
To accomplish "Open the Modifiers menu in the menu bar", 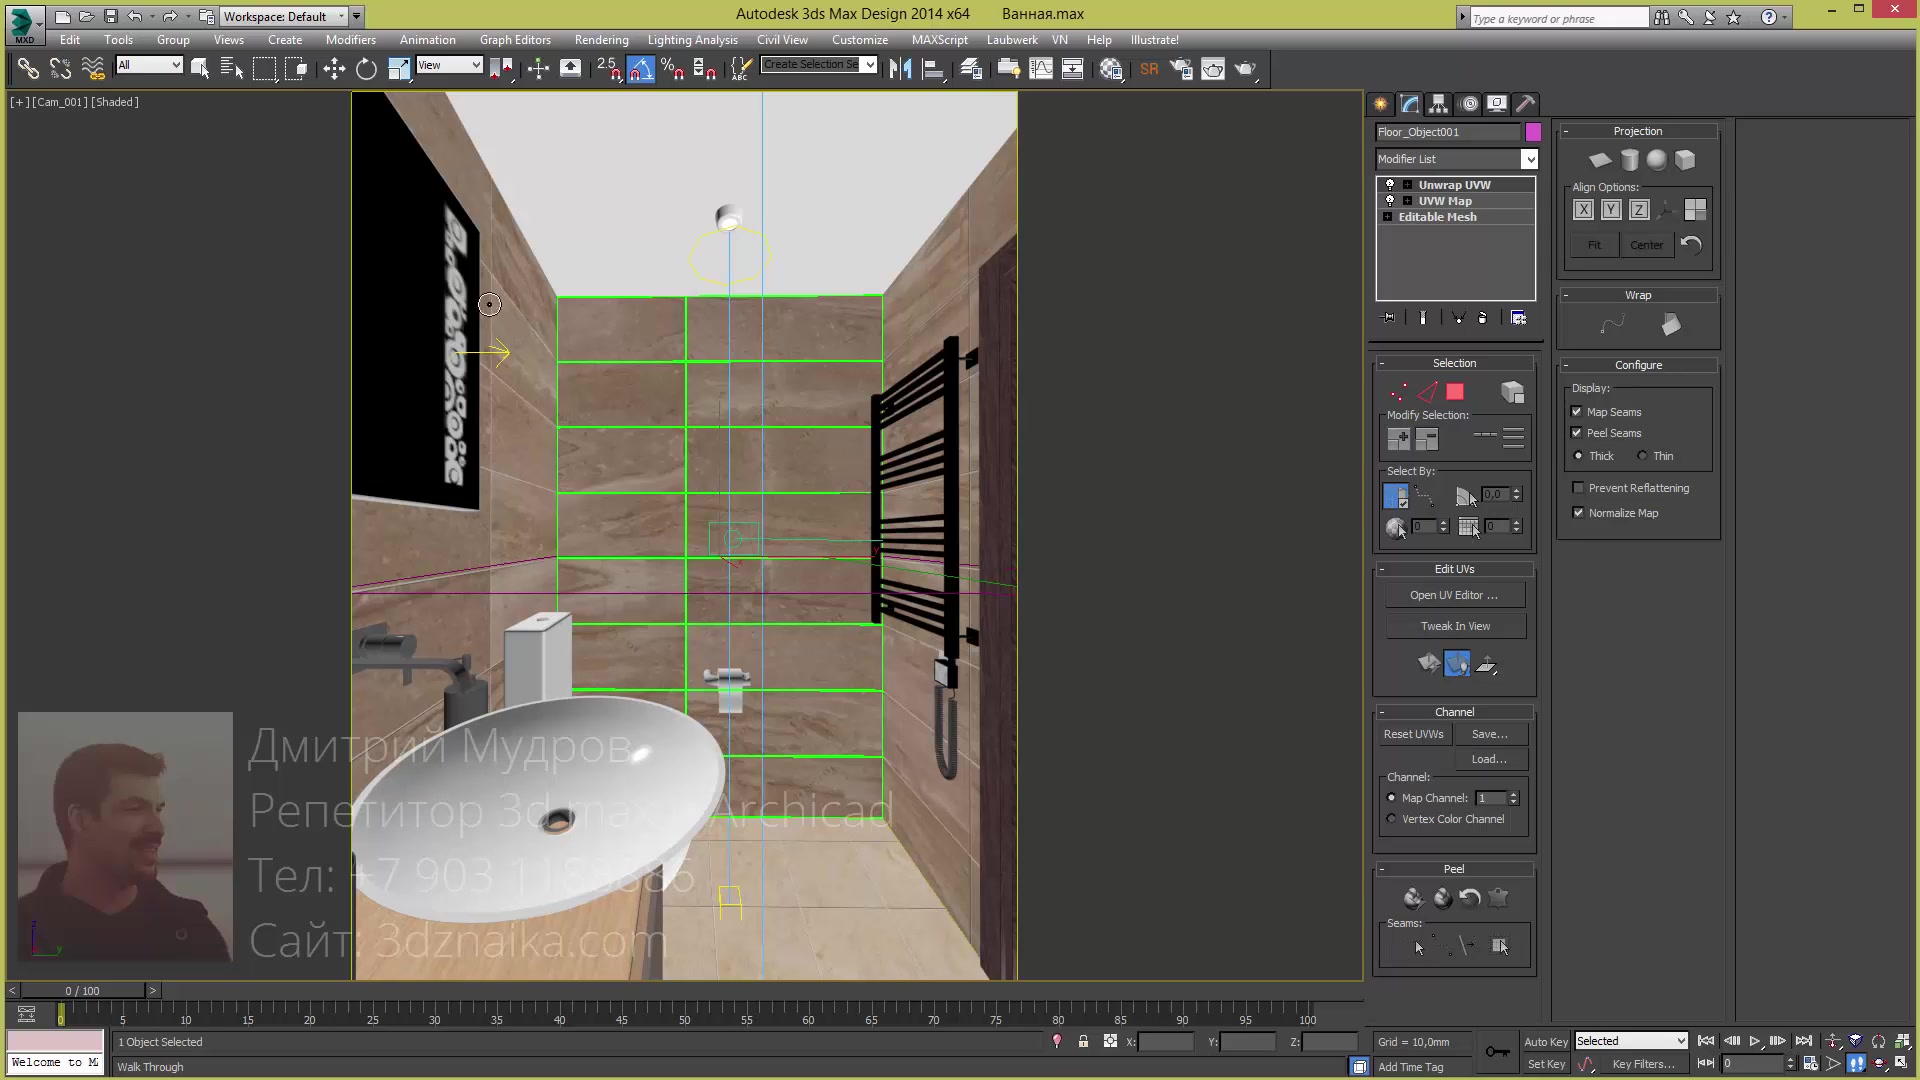I will 351,38.
